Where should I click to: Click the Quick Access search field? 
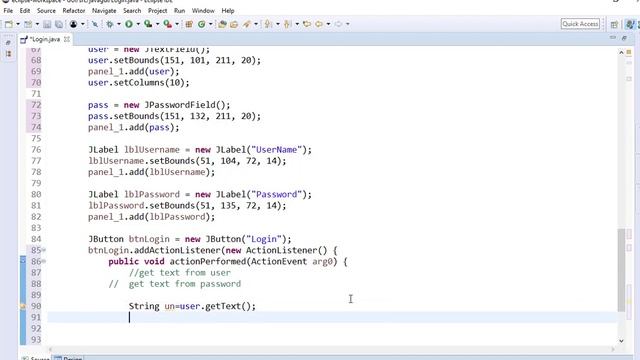[580, 24]
